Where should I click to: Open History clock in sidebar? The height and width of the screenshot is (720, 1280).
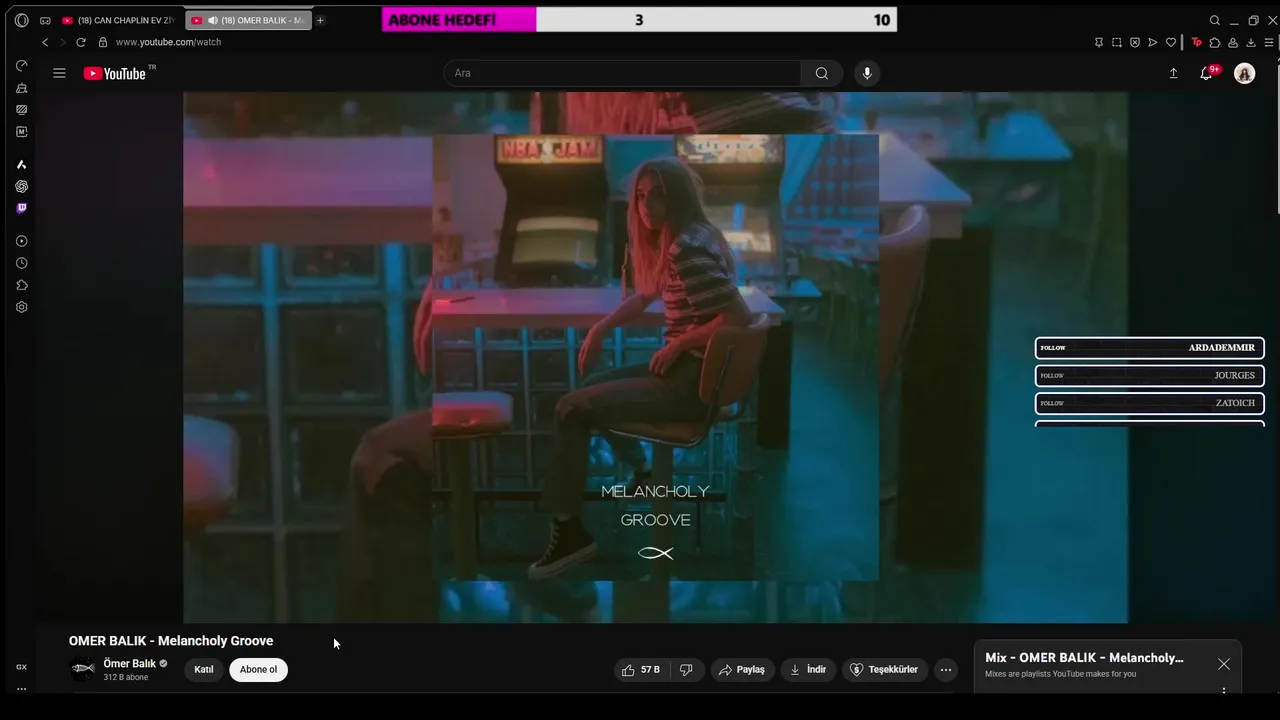(21, 263)
